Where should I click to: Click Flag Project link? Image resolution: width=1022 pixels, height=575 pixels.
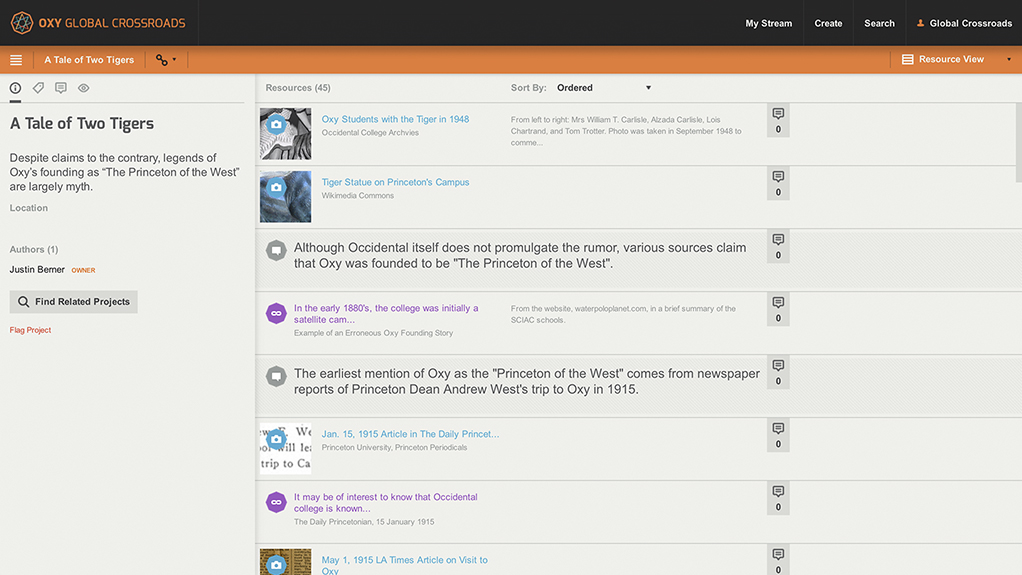point(30,330)
